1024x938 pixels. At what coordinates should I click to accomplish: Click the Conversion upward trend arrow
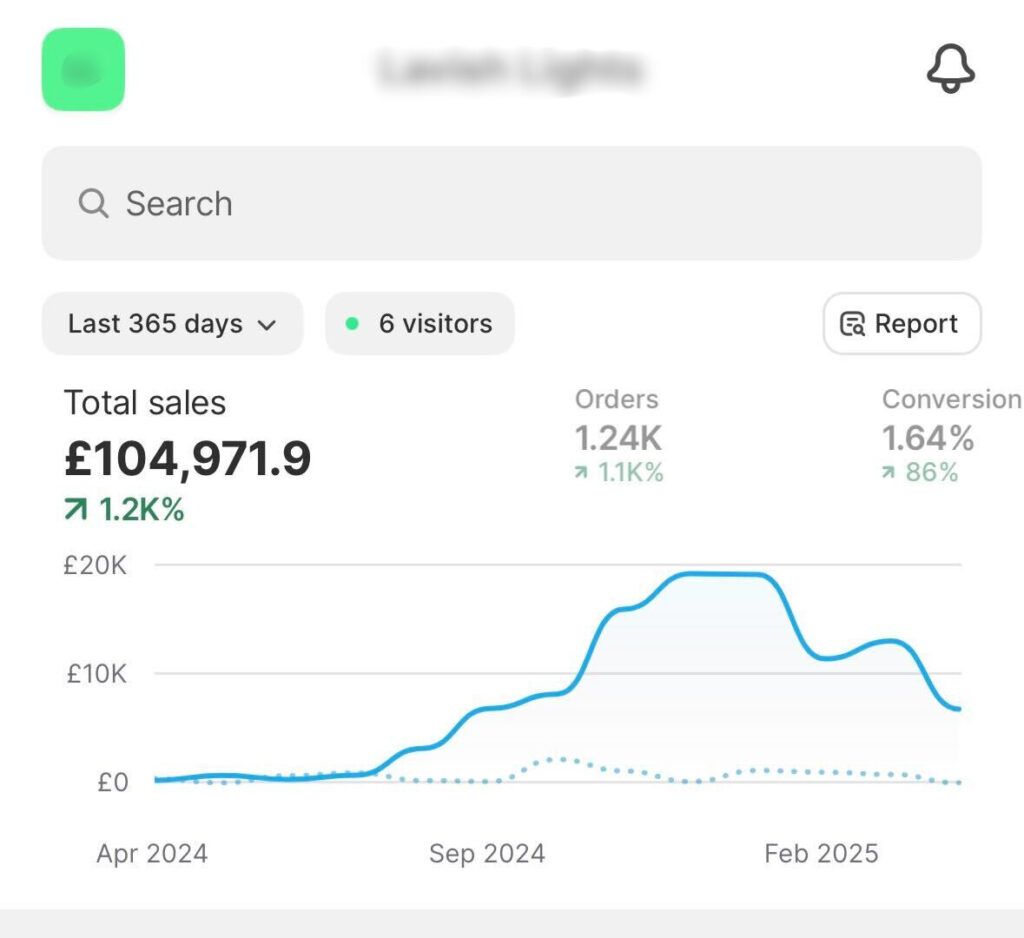click(888, 473)
